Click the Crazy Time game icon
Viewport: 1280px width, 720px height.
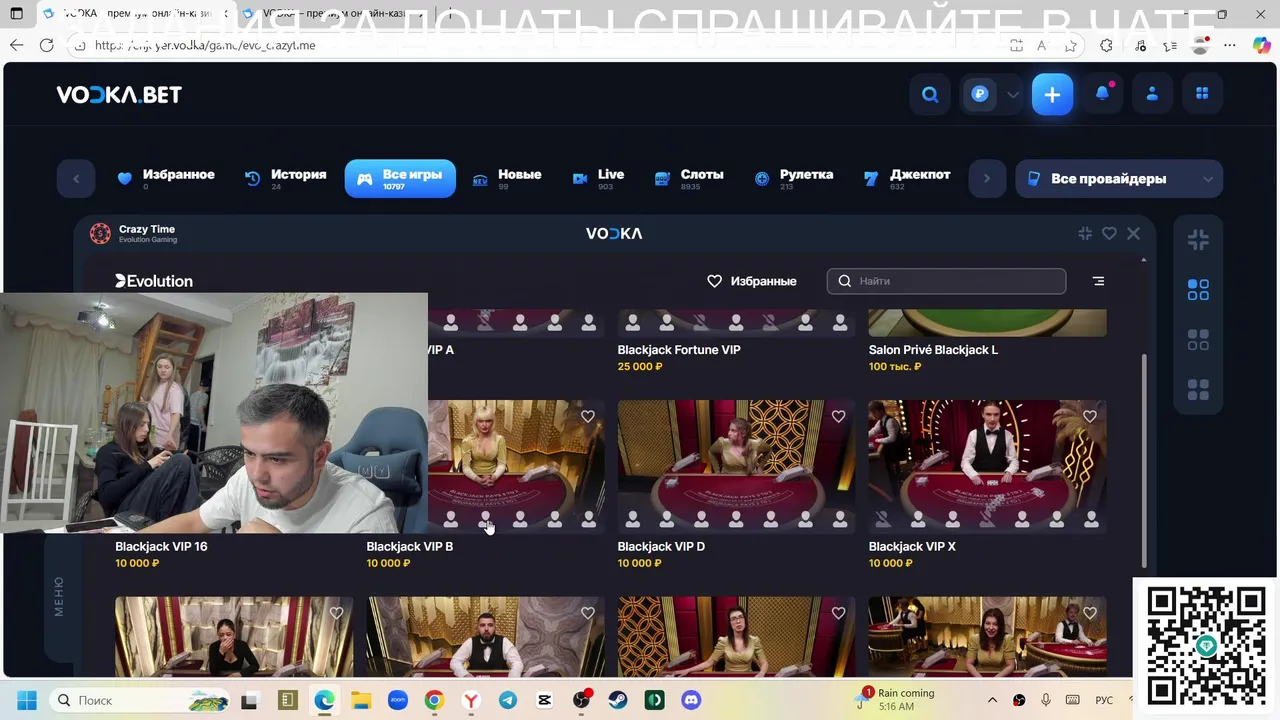coord(100,233)
